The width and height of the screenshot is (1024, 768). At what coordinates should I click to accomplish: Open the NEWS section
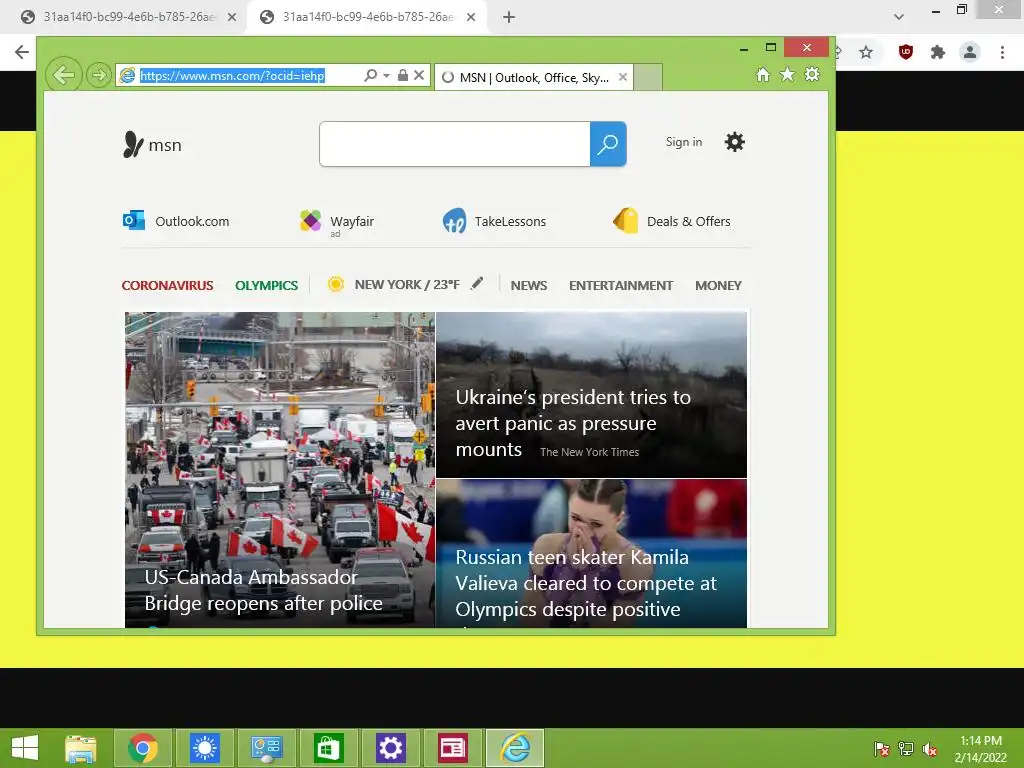(529, 285)
